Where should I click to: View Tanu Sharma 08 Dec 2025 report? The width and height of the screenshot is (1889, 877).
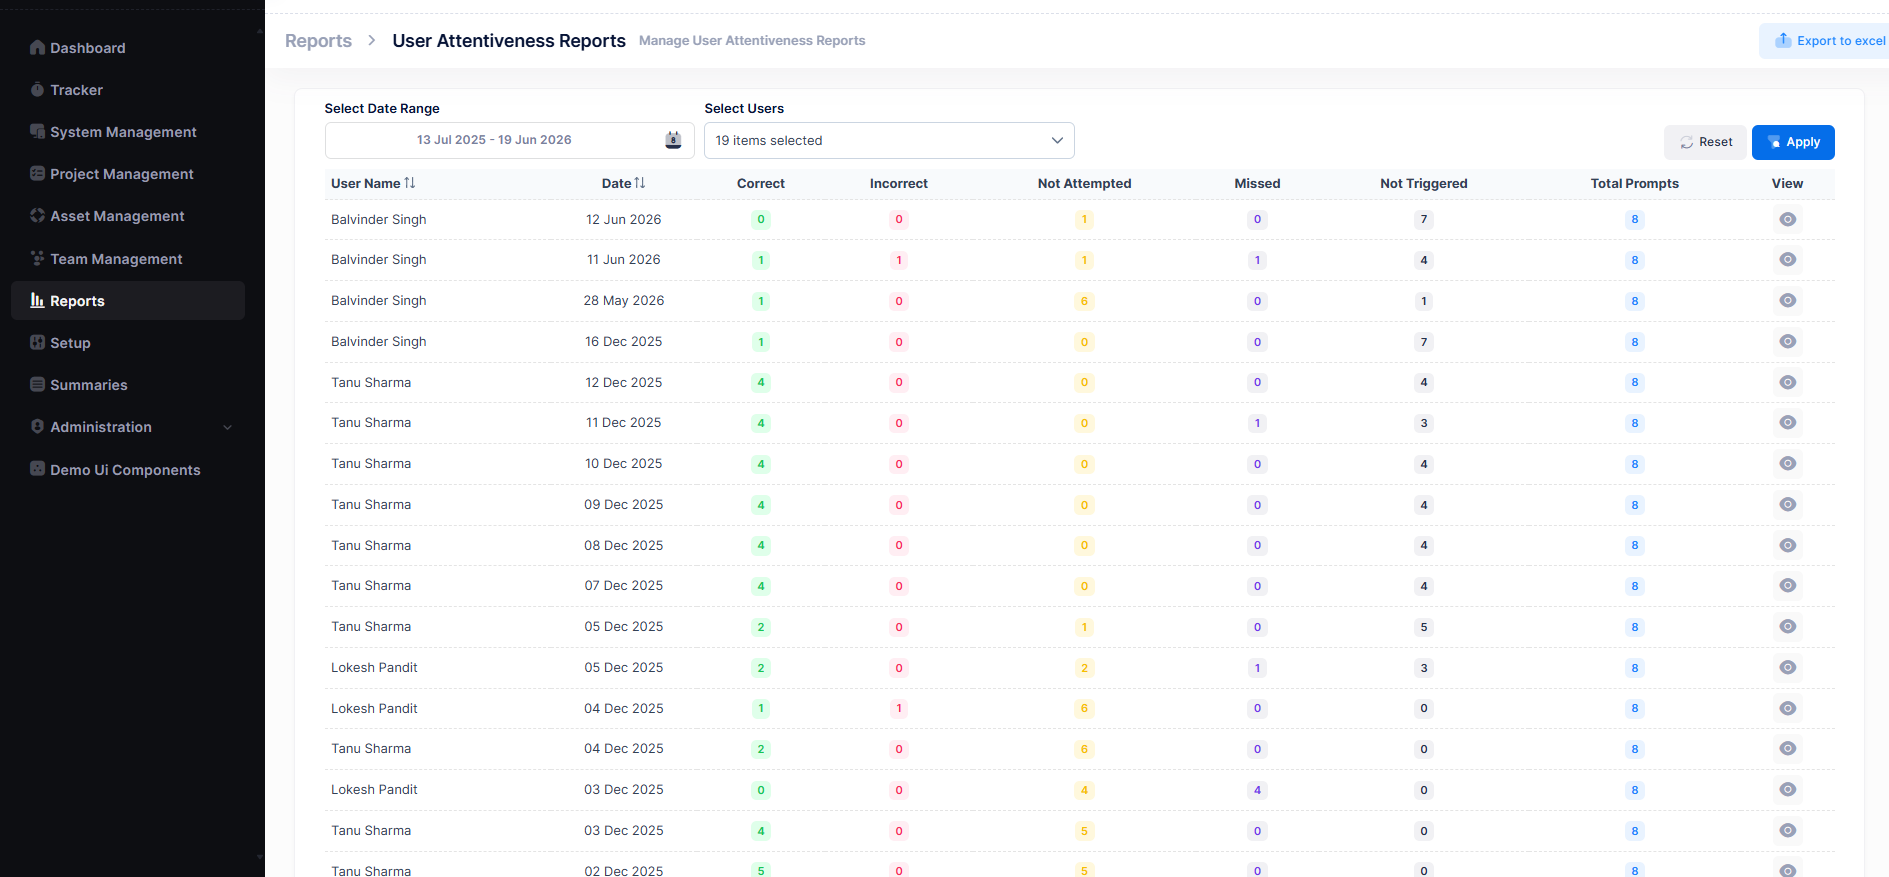click(x=1788, y=545)
